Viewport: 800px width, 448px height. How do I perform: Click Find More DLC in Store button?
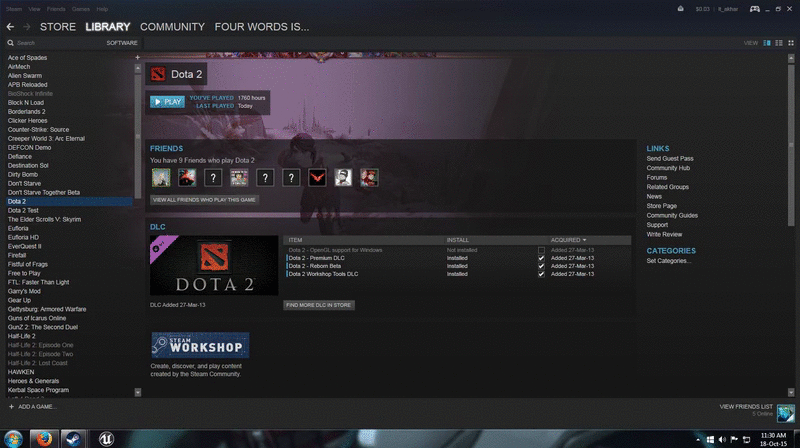pos(319,305)
